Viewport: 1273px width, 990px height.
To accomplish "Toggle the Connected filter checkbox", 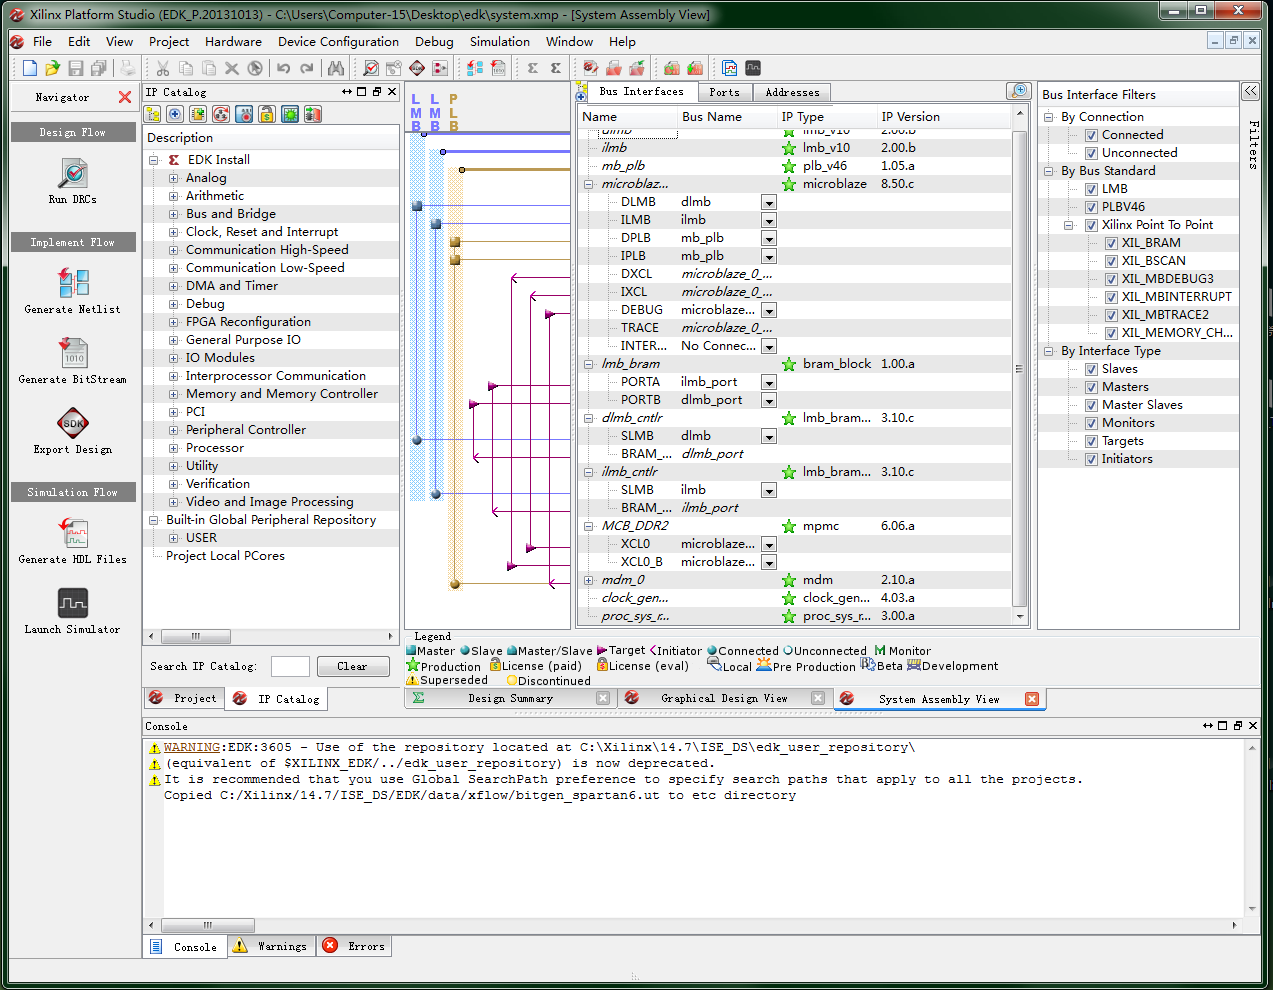I will tap(1091, 135).
